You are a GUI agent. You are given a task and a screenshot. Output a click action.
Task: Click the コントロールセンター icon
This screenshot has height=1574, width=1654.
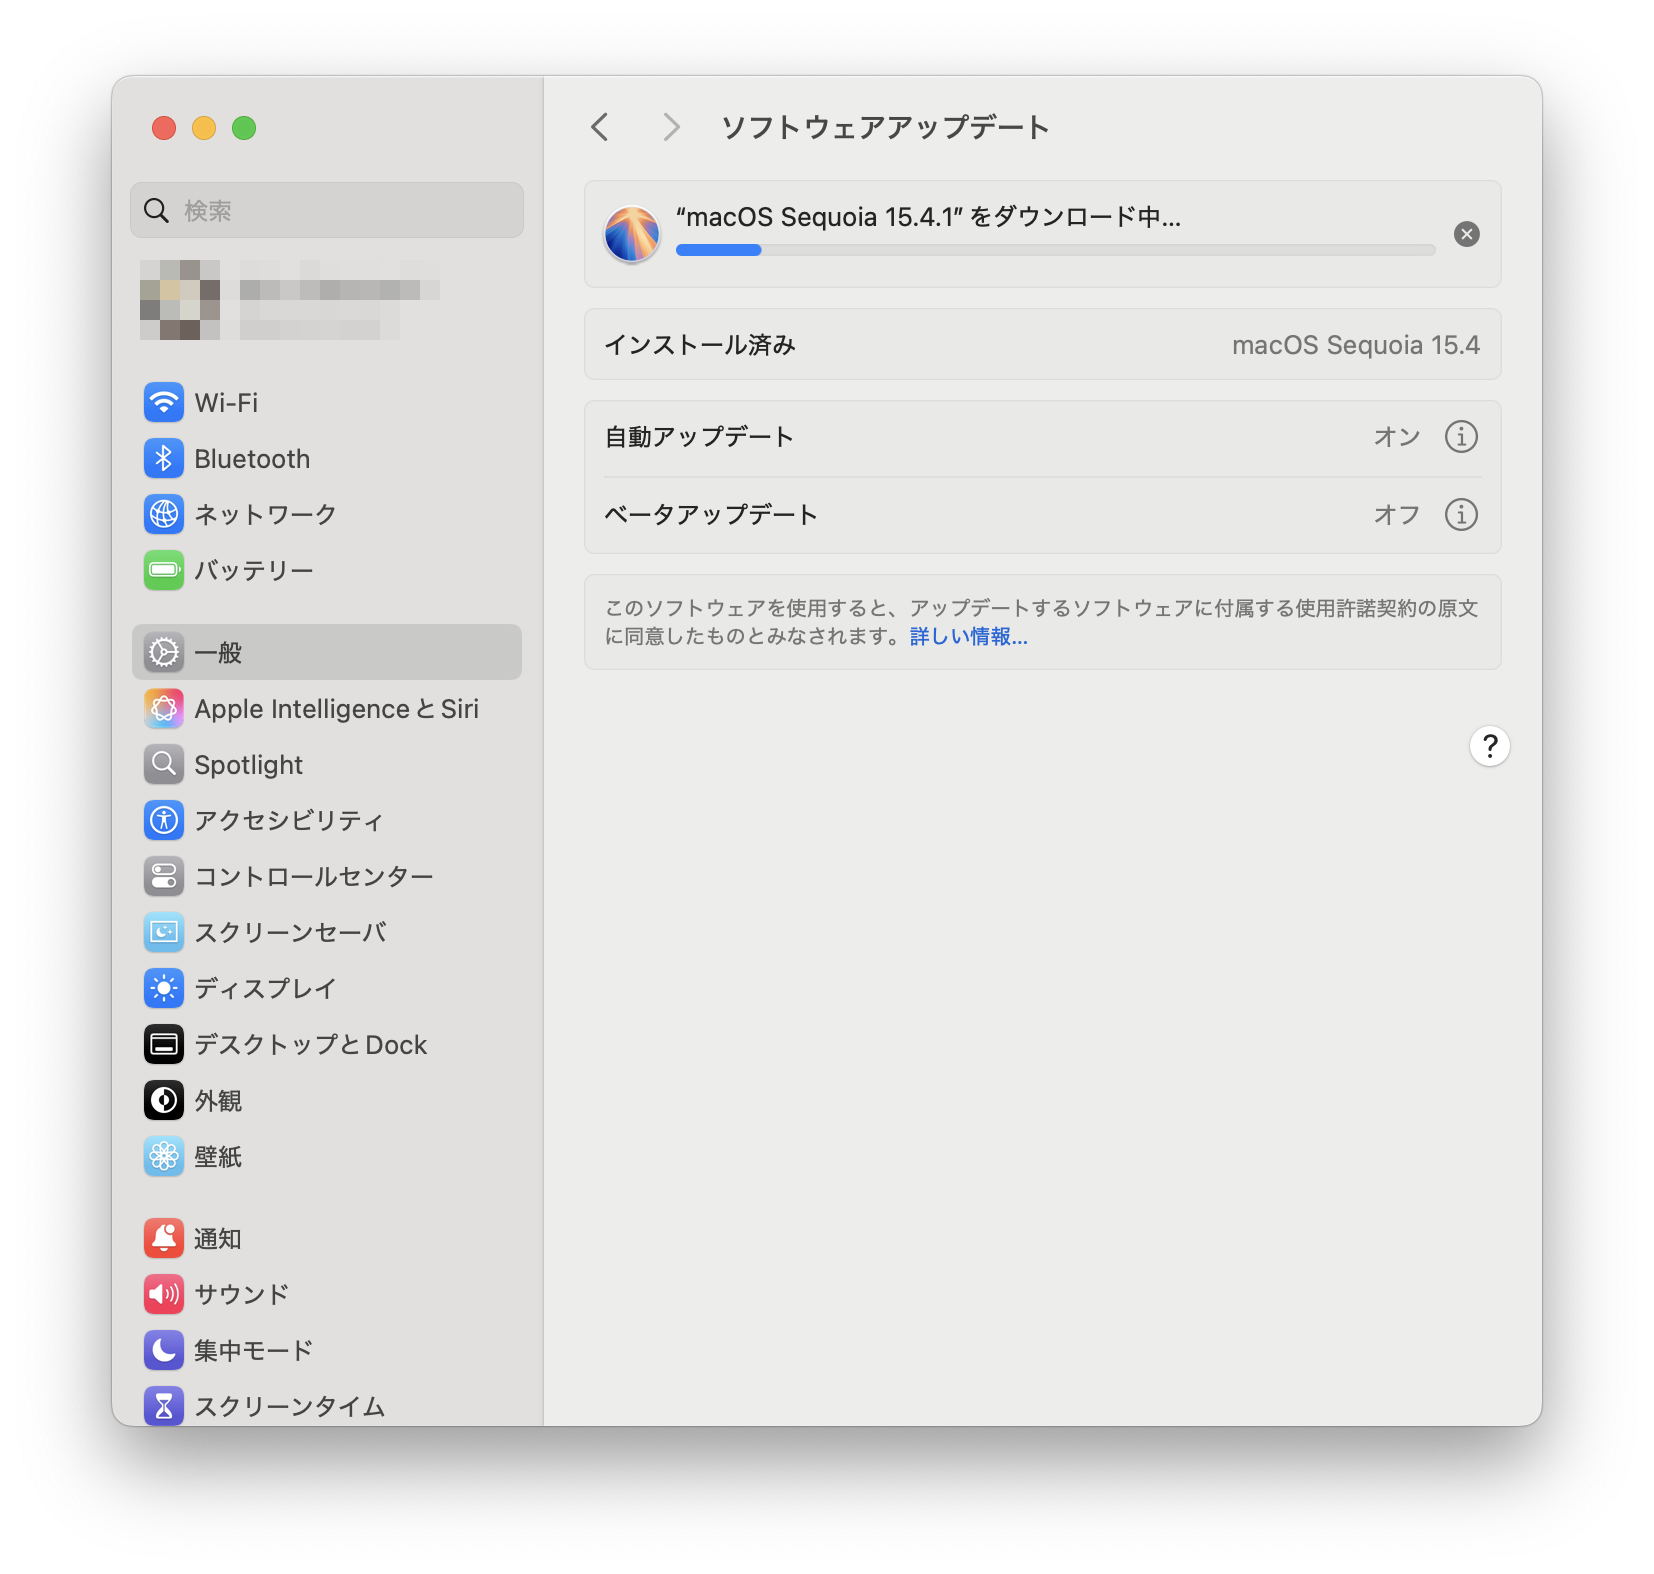[164, 876]
